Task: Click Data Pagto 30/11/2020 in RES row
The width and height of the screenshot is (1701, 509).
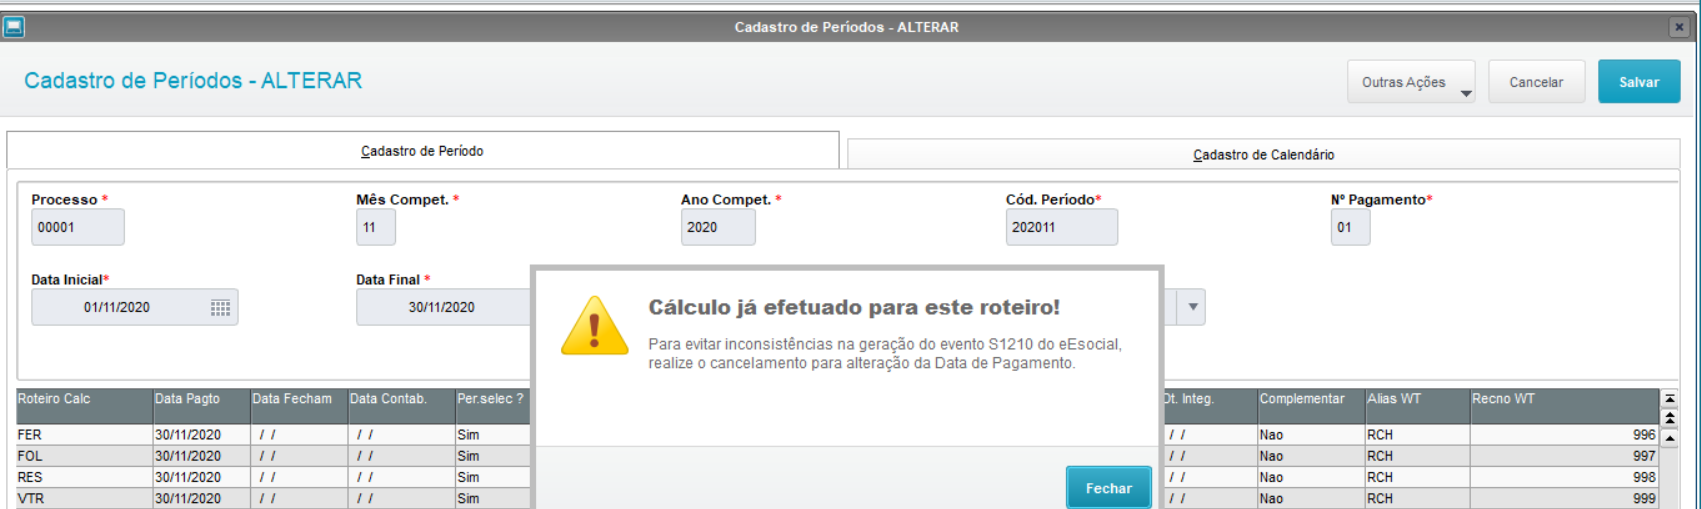Action: (201, 477)
